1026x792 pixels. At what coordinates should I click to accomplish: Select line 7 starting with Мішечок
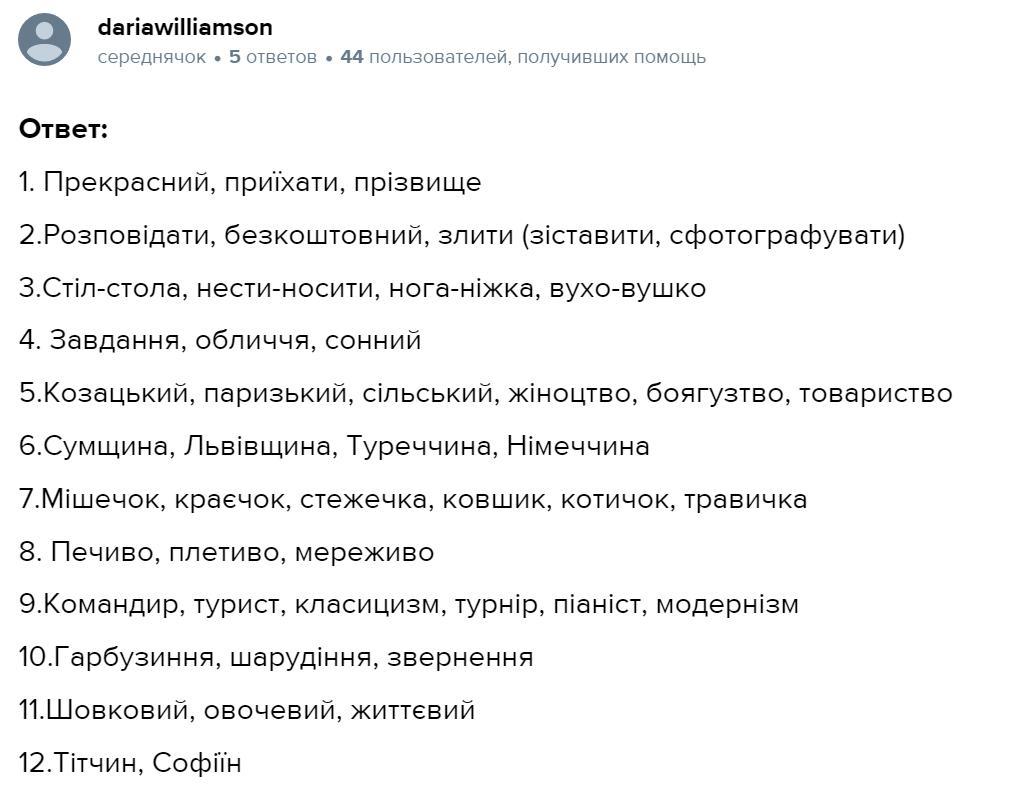(412, 499)
